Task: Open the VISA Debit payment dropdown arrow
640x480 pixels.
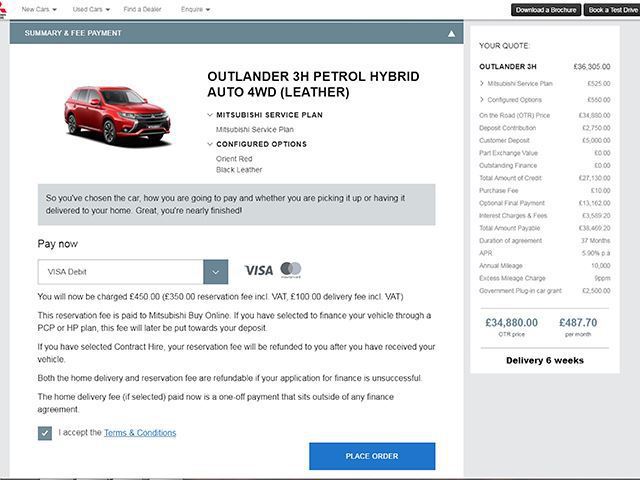Action: pos(216,272)
